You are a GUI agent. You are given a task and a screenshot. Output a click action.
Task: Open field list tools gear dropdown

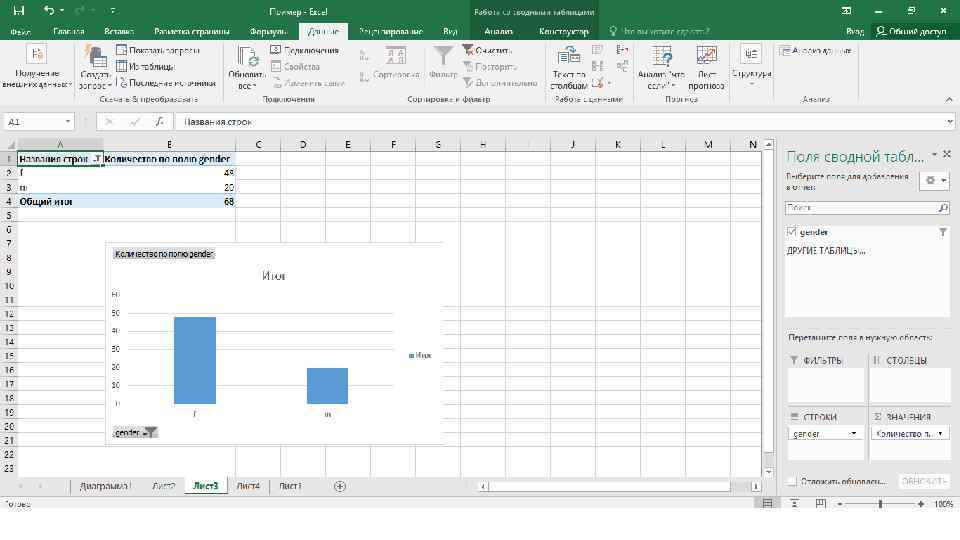coord(936,180)
